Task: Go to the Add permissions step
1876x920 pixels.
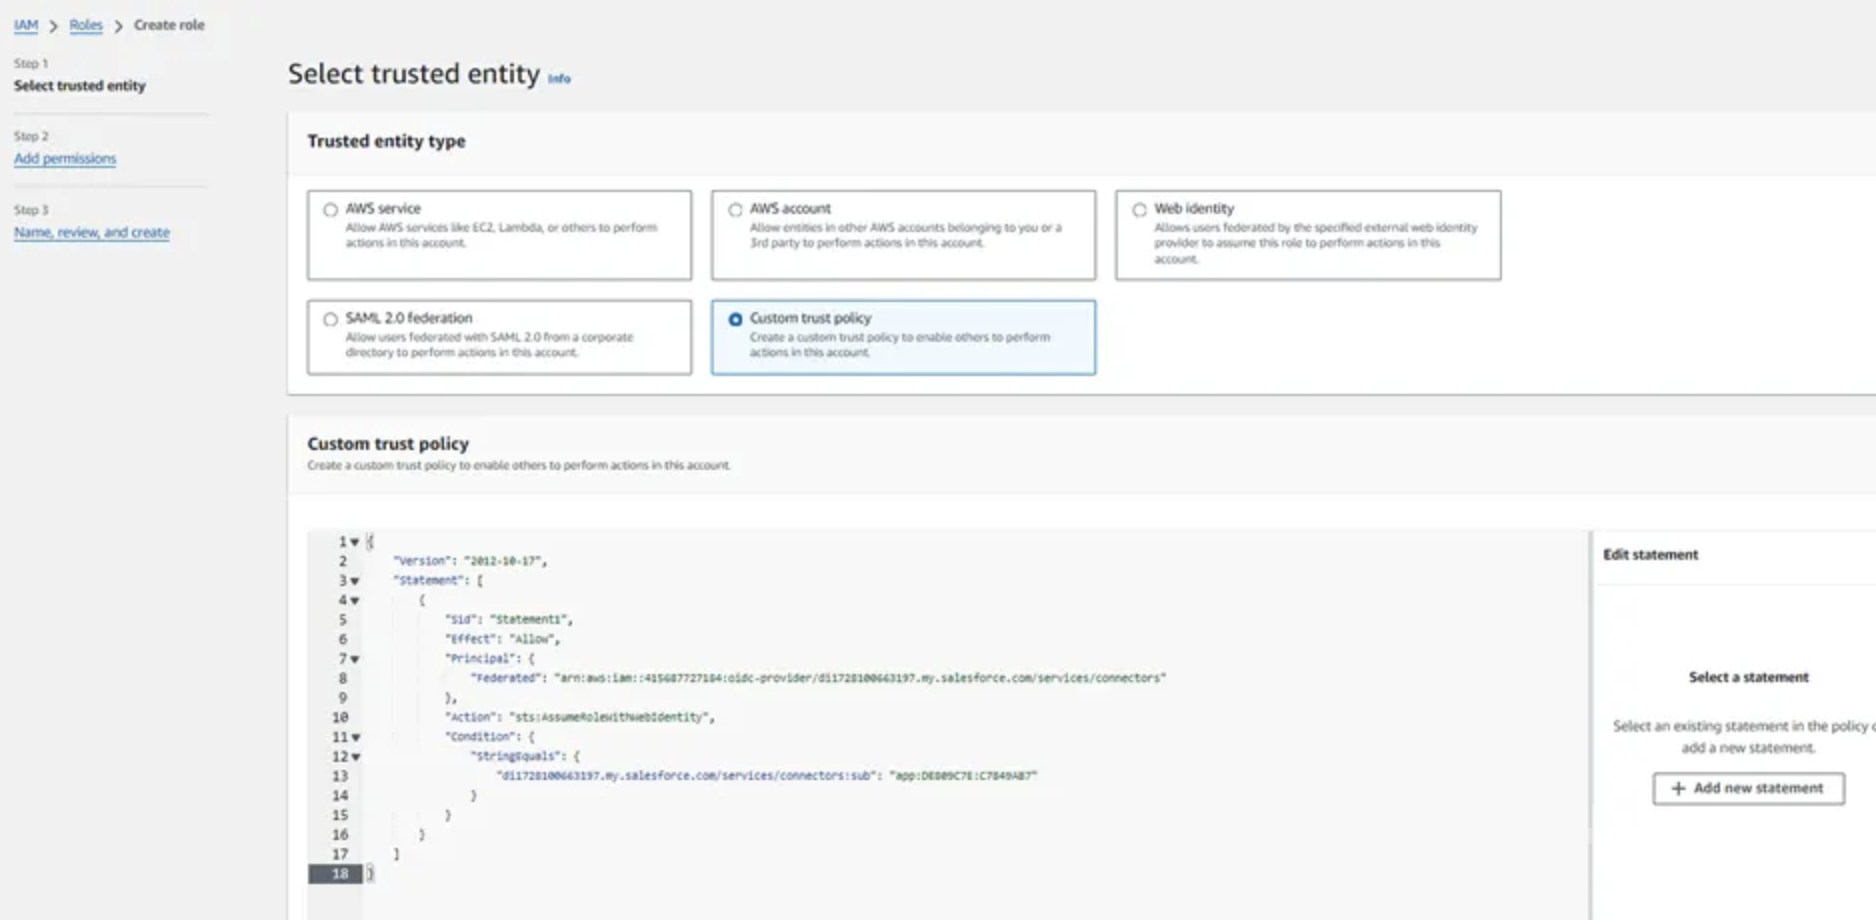Action: point(64,158)
